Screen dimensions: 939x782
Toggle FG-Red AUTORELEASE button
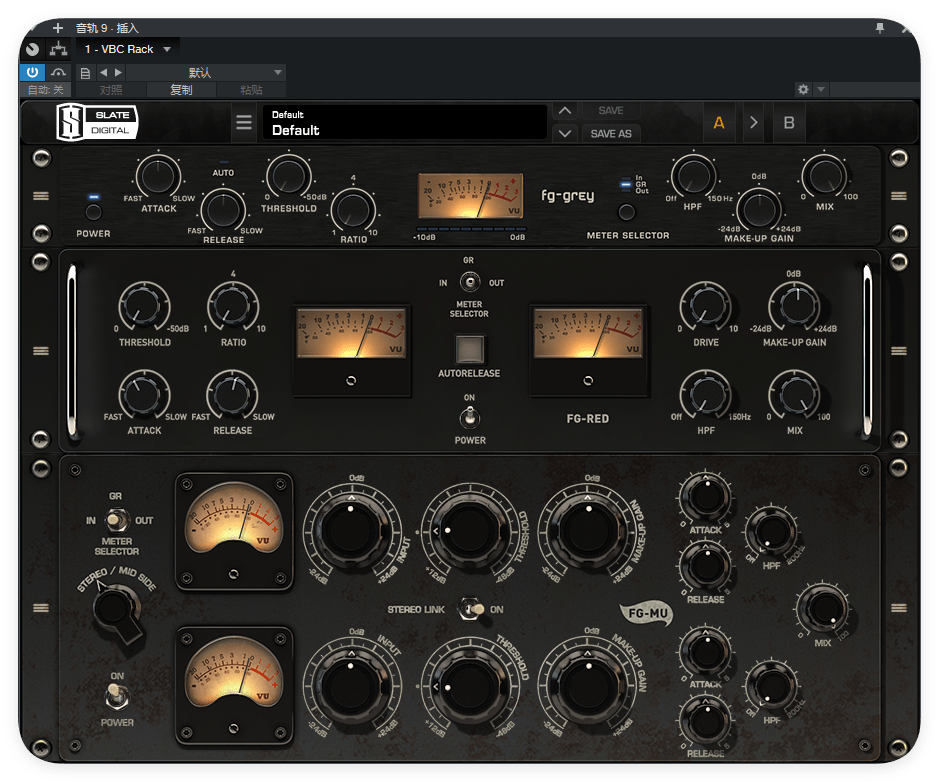point(470,349)
